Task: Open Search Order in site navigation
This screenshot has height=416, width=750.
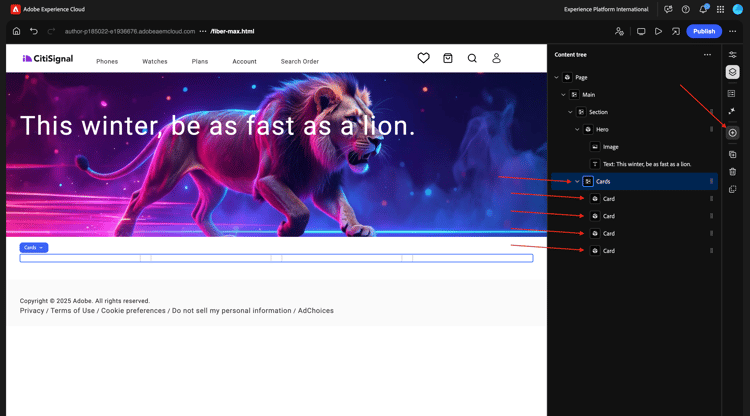Action: pyautogui.click(x=299, y=61)
